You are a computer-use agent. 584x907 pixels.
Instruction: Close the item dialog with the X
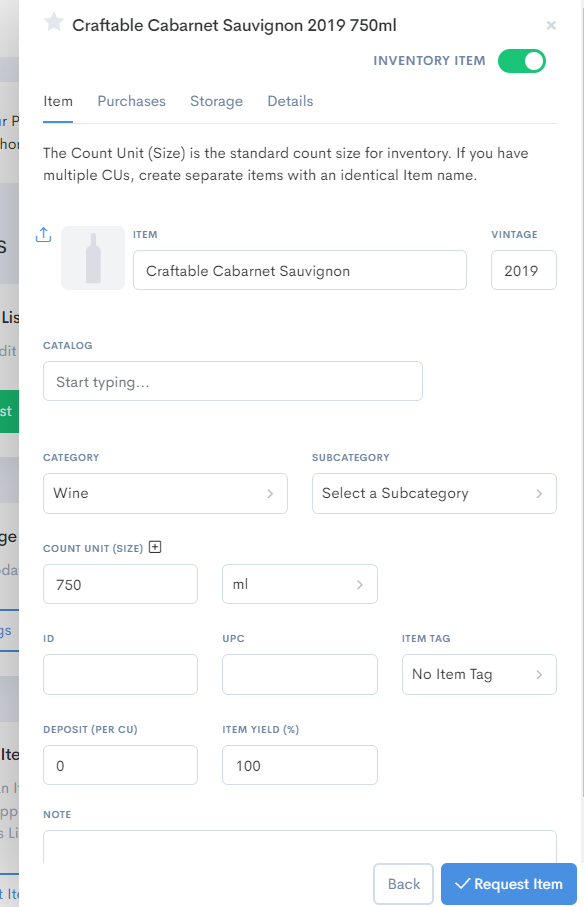click(x=551, y=25)
